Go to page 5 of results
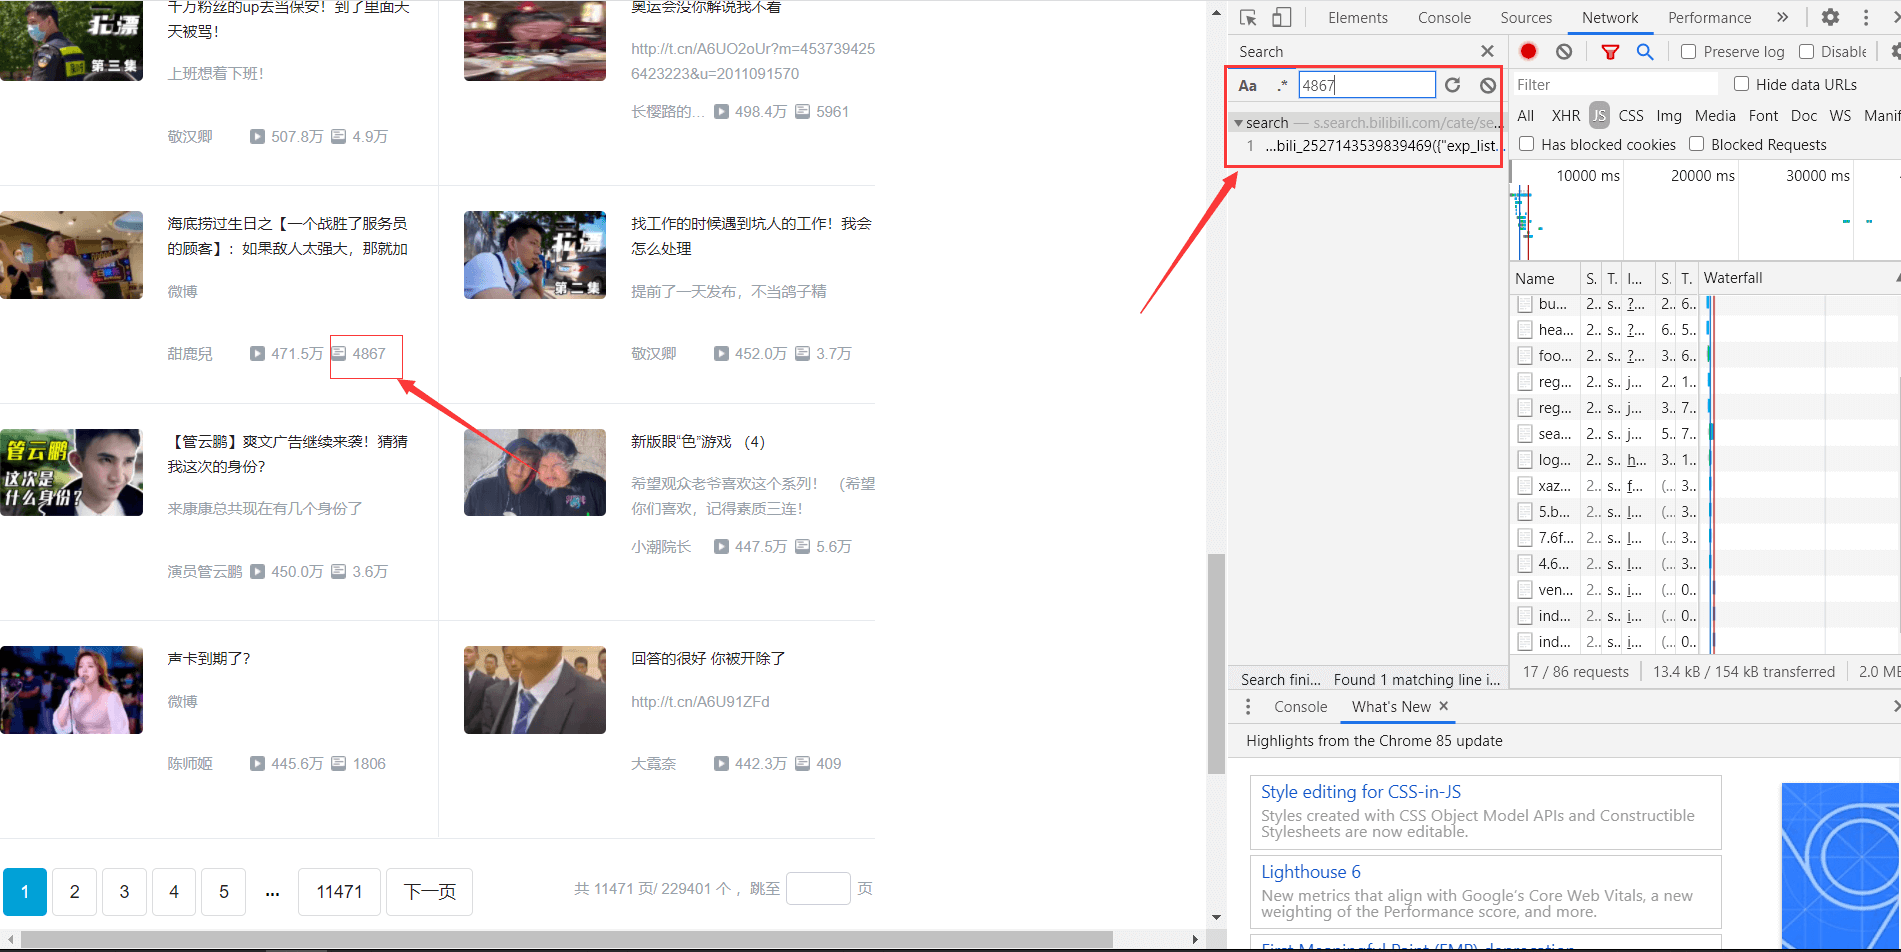This screenshot has width=1901, height=952. [224, 892]
